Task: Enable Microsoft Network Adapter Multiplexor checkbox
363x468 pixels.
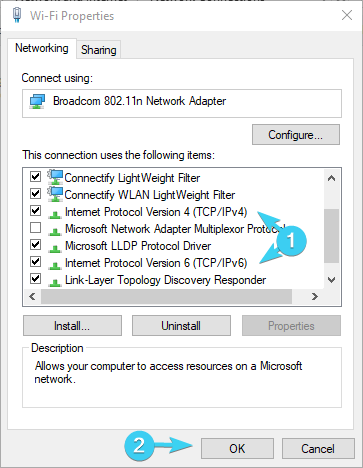Action: point(35,228)
